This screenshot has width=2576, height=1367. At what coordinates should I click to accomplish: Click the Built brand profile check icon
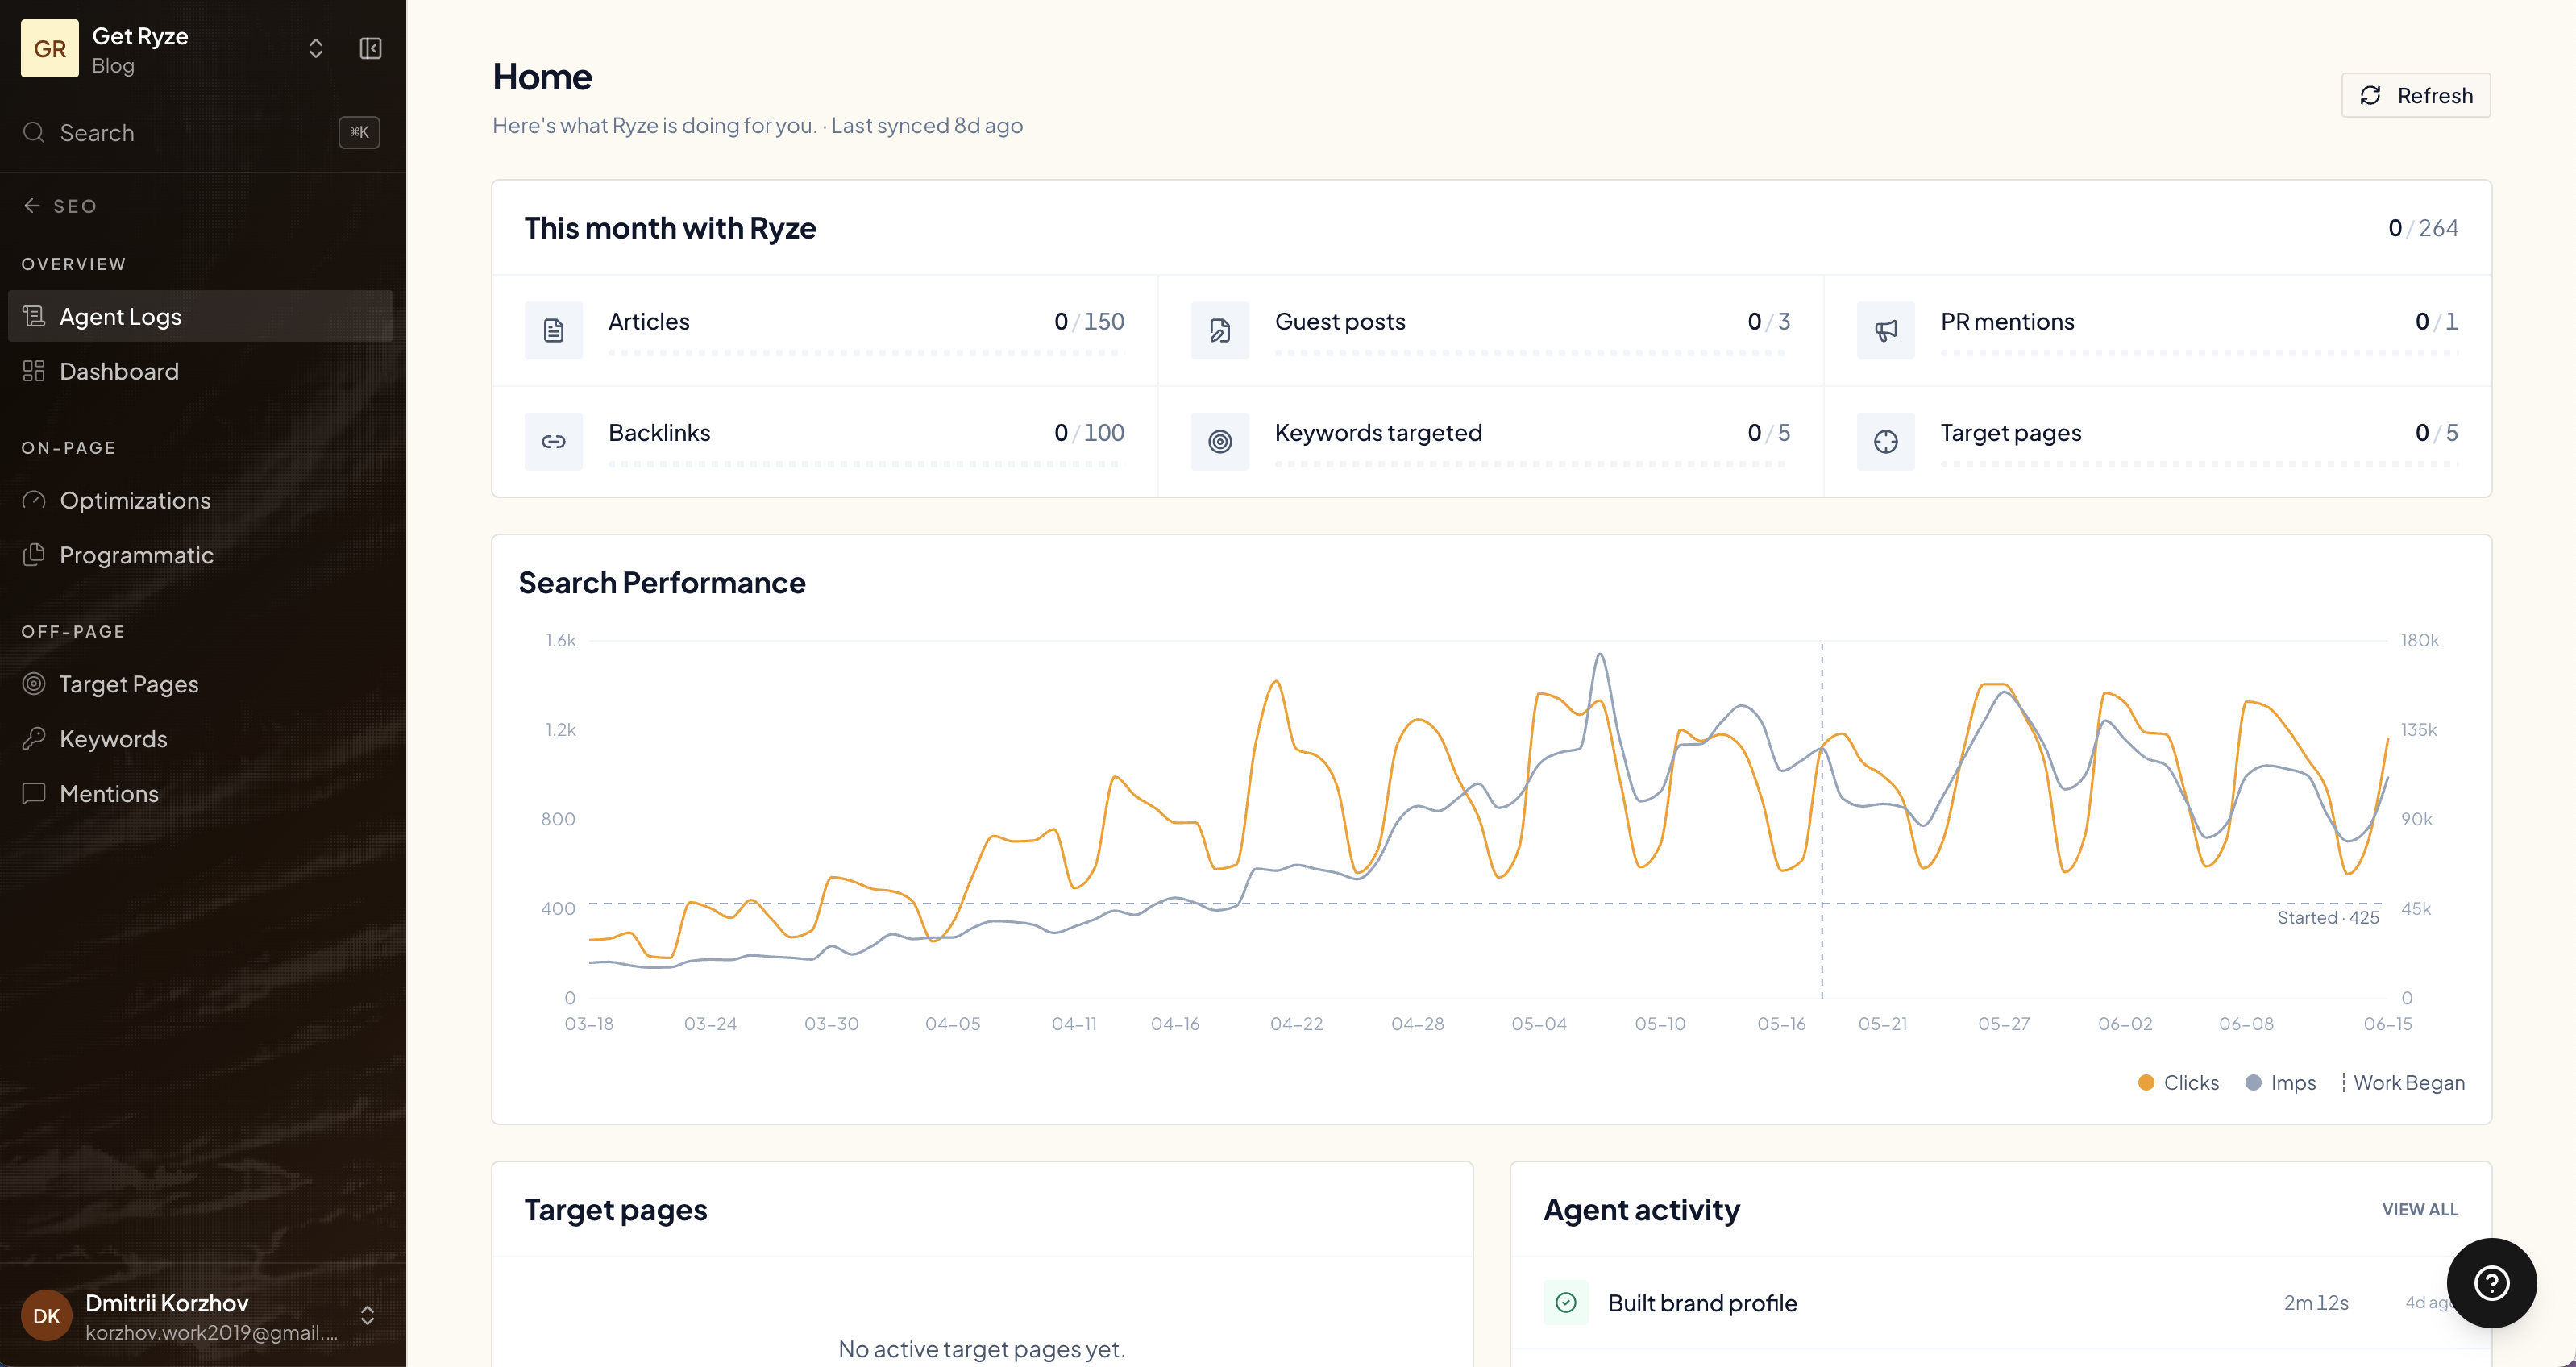point(1565,1302)
